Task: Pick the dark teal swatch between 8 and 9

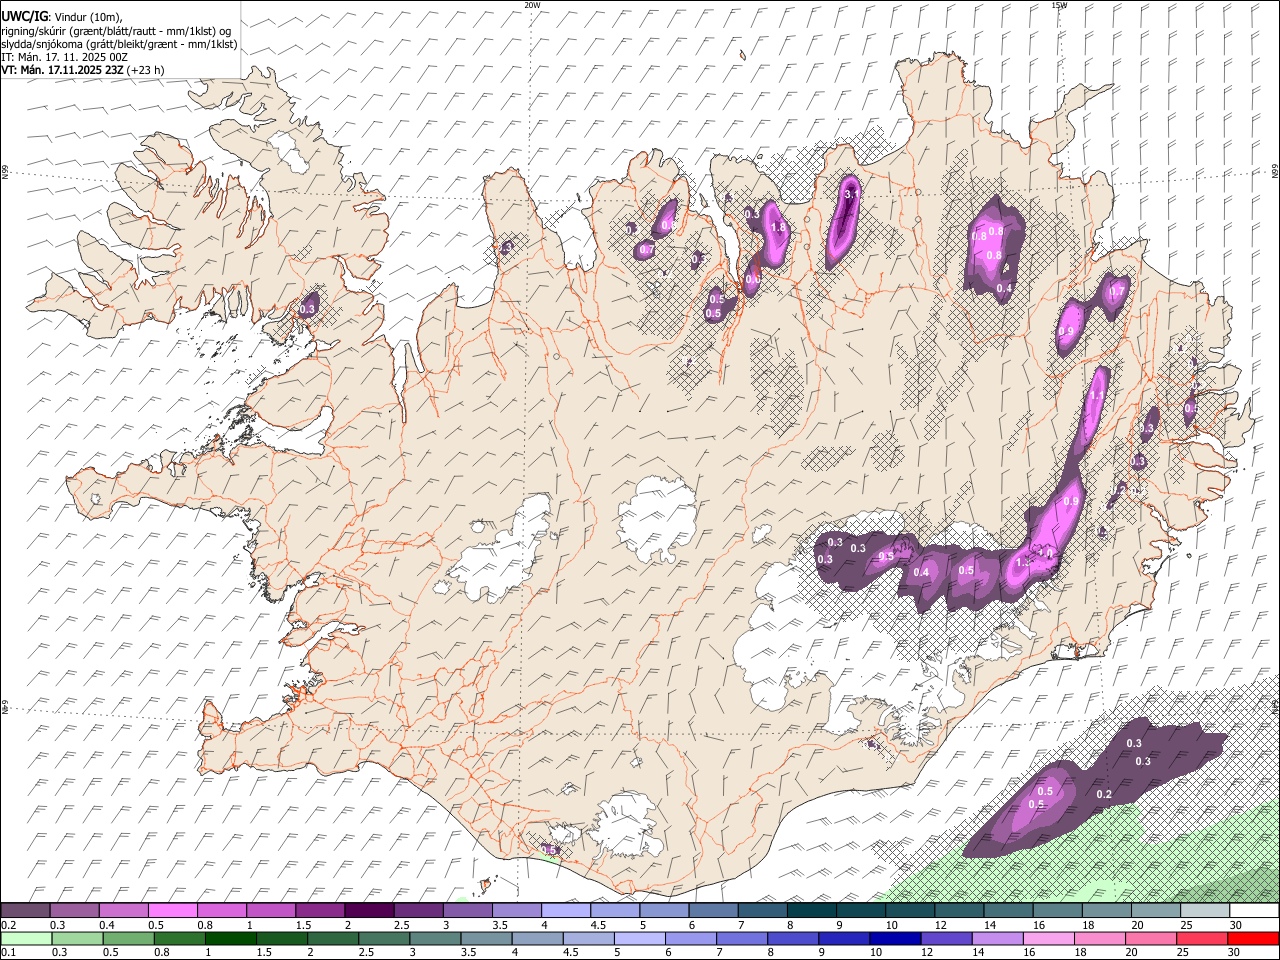Action: pos(810,911)
